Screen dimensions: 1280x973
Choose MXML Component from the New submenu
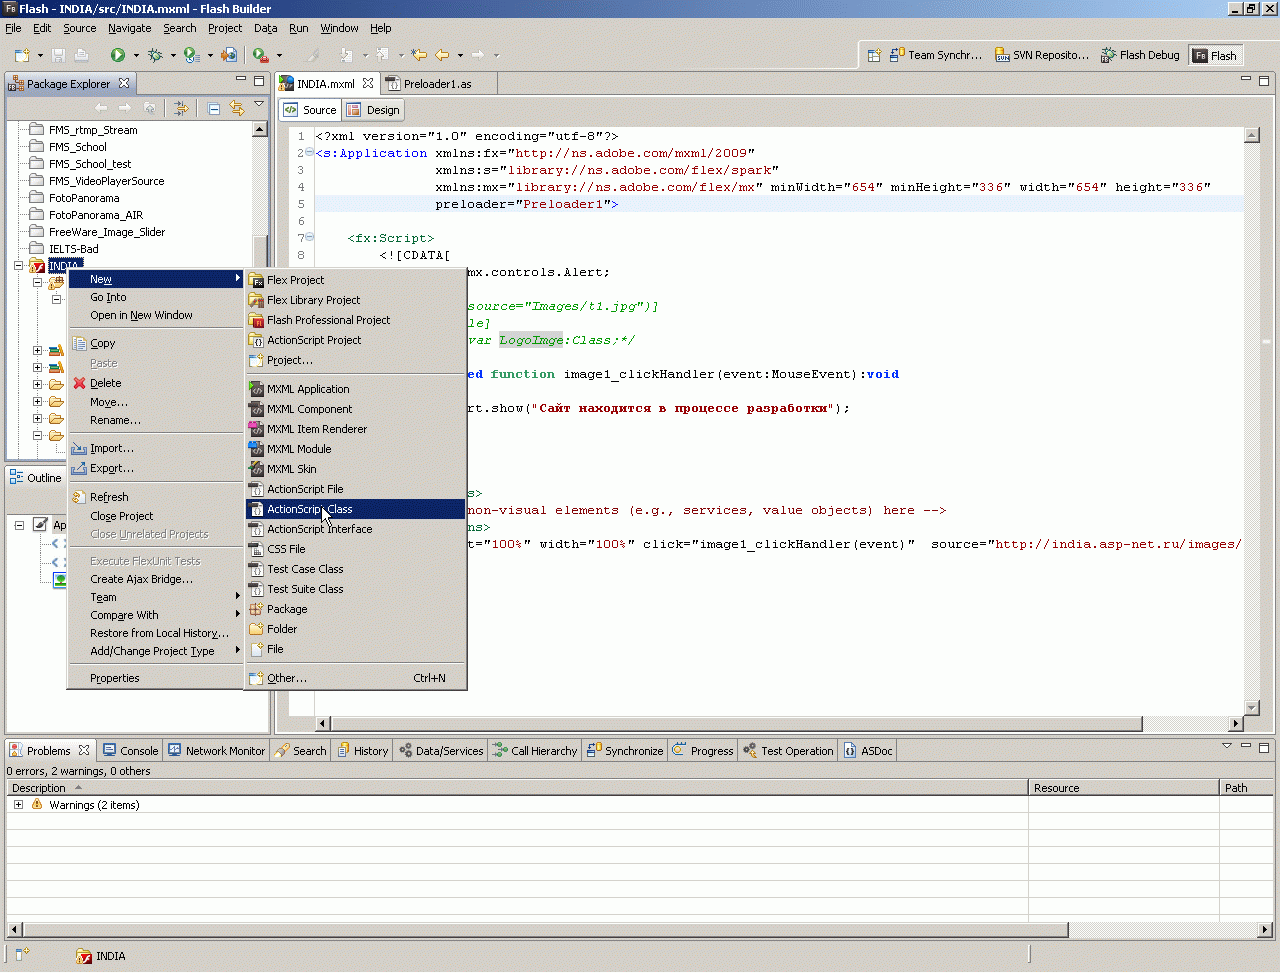pyautogui.click(x=309, y=409)
